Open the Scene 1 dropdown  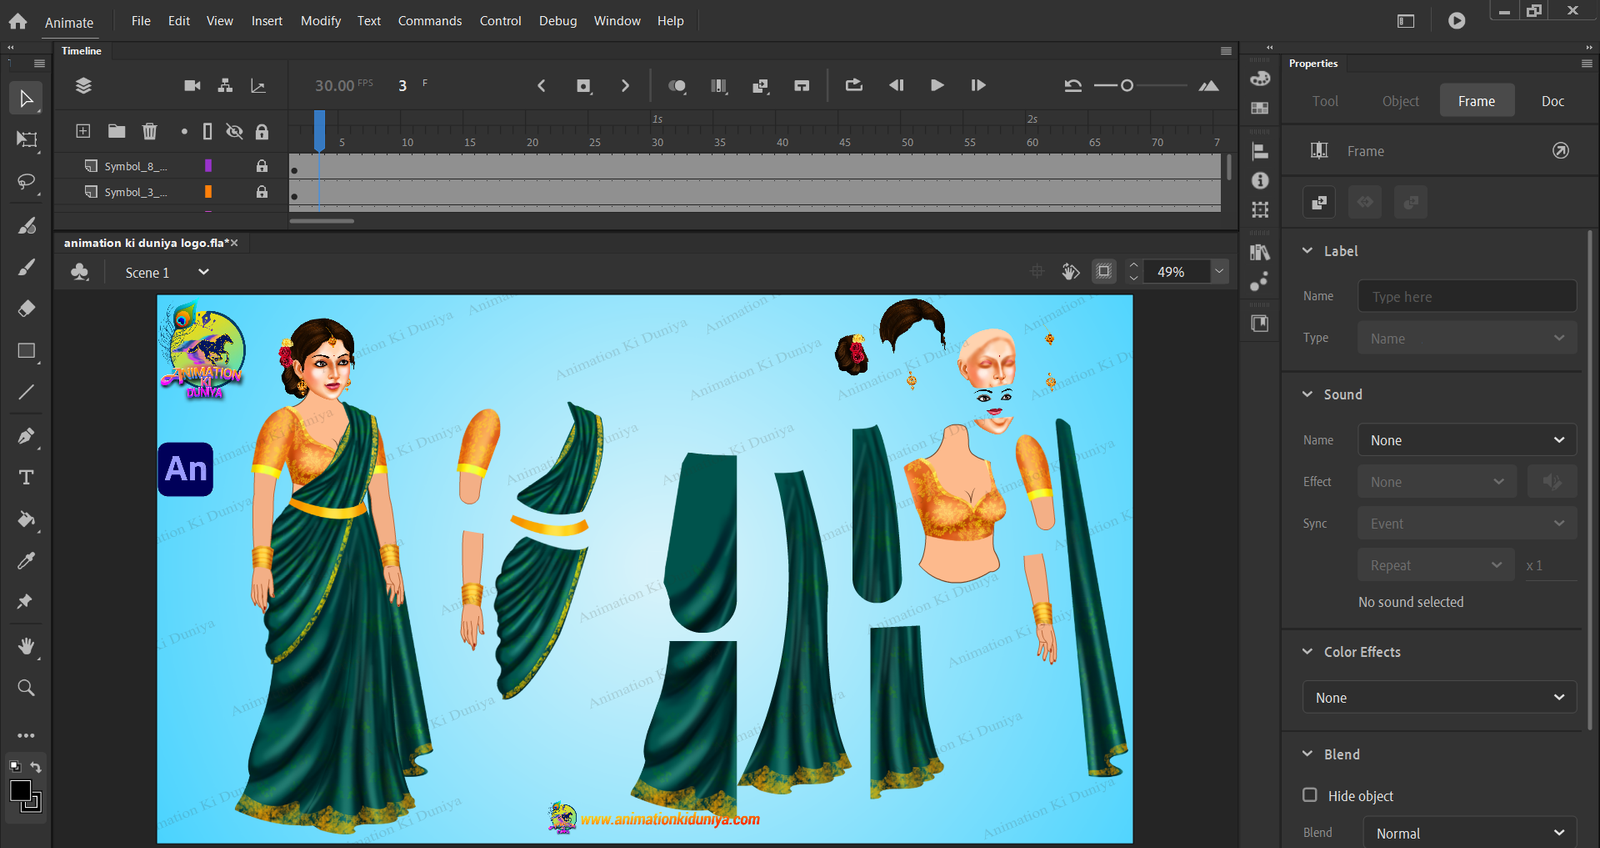(203, 272)
